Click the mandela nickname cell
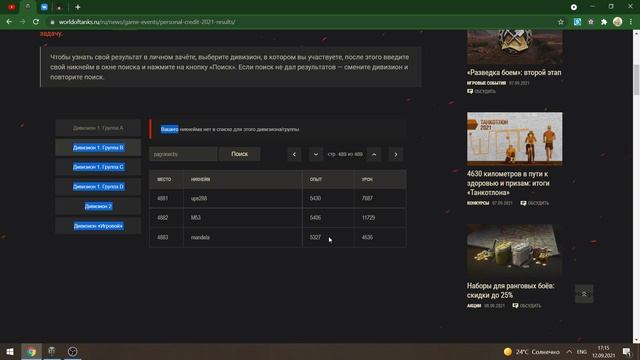Image resolution: width=640 pixels, height=360 pixels. [242, 237]
